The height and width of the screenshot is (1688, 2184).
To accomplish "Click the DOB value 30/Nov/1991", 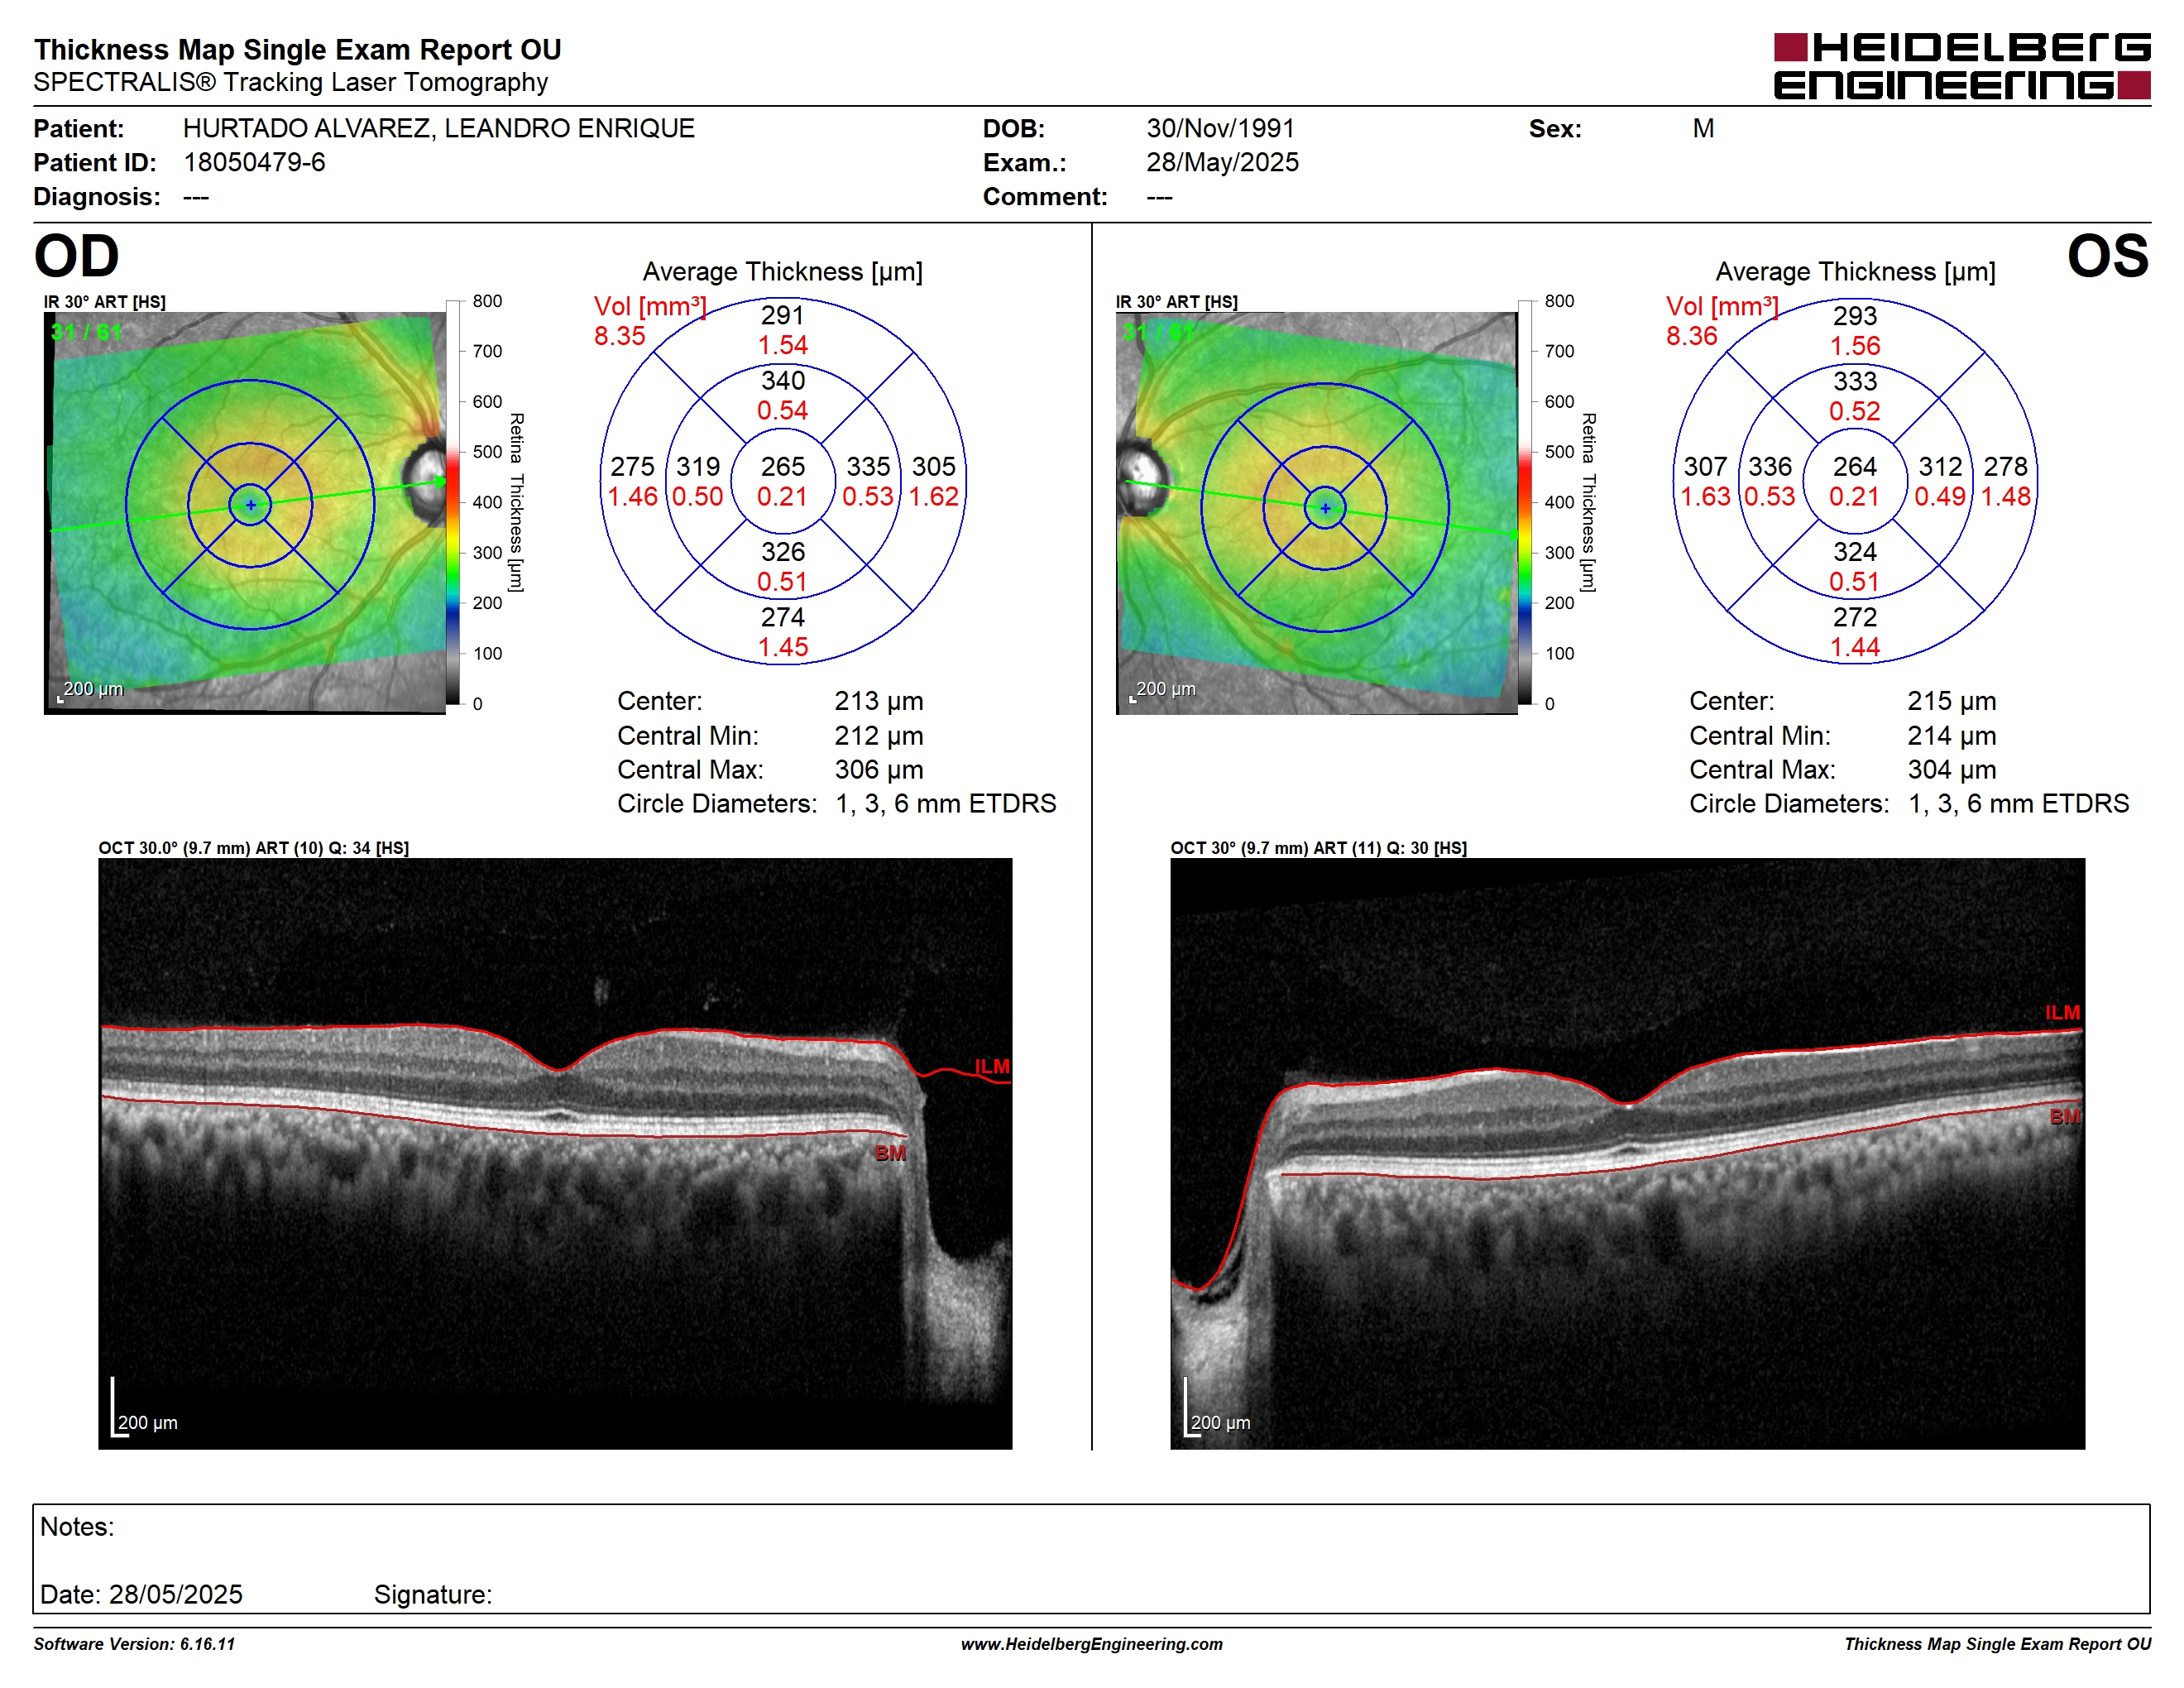I will point(1220,129).
